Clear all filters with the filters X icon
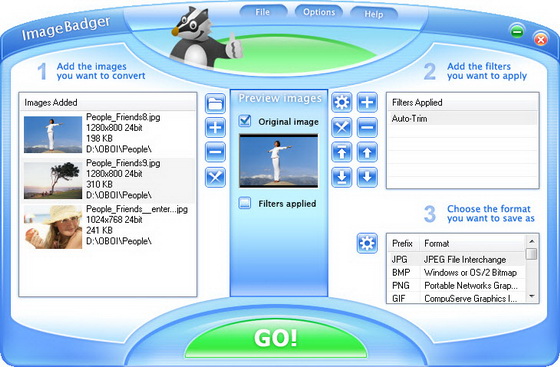 click(x=342, y=127)
